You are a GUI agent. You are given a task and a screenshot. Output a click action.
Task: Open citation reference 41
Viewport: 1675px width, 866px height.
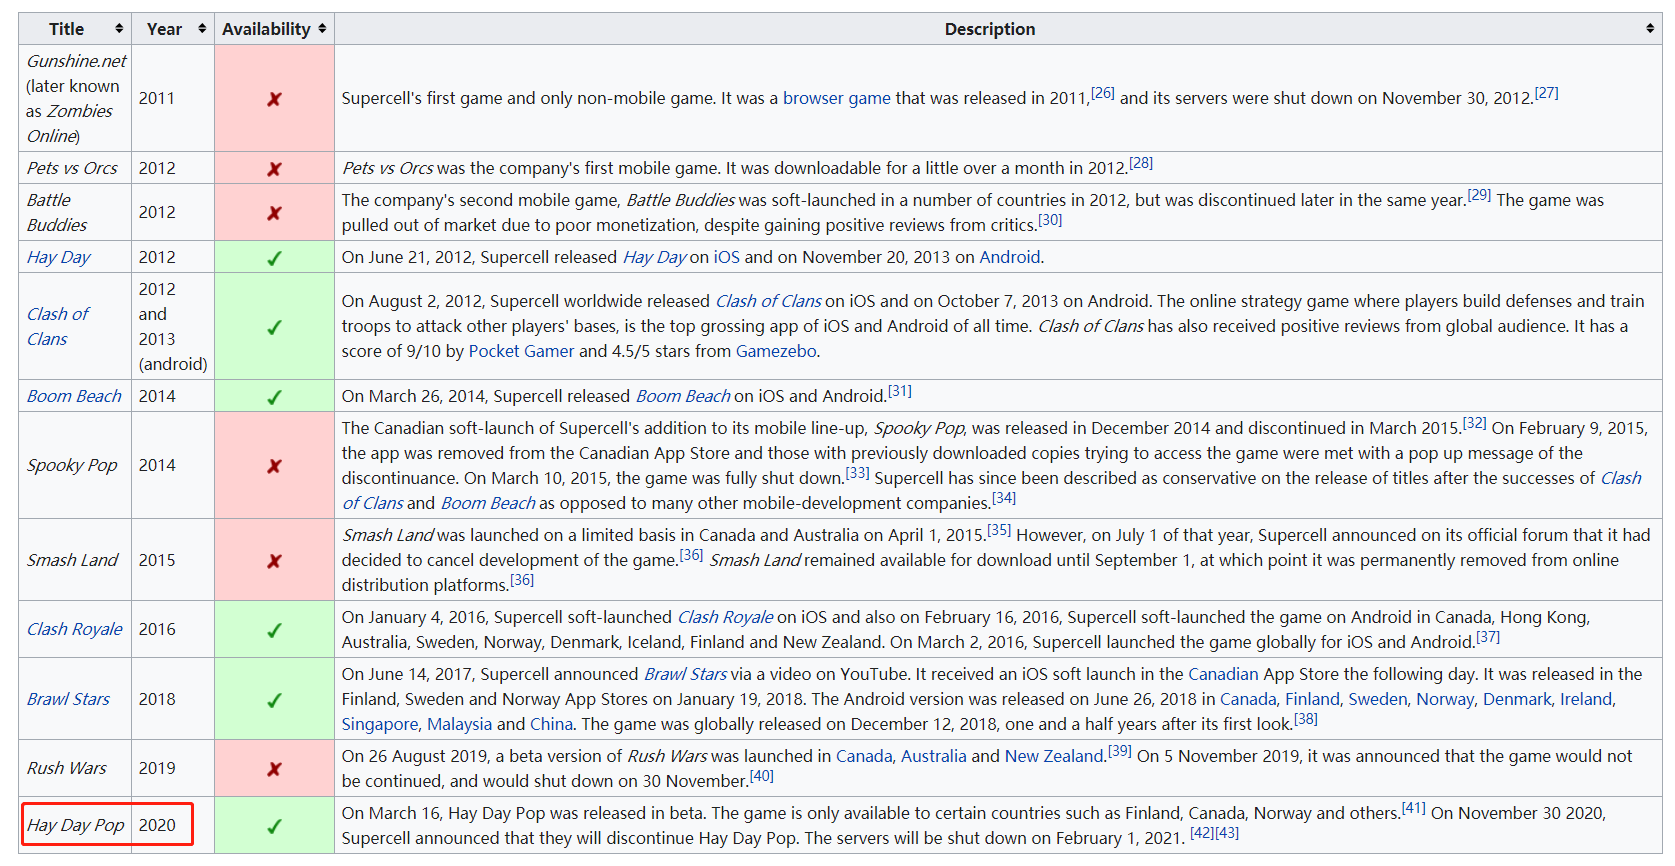coord(1414,808)
